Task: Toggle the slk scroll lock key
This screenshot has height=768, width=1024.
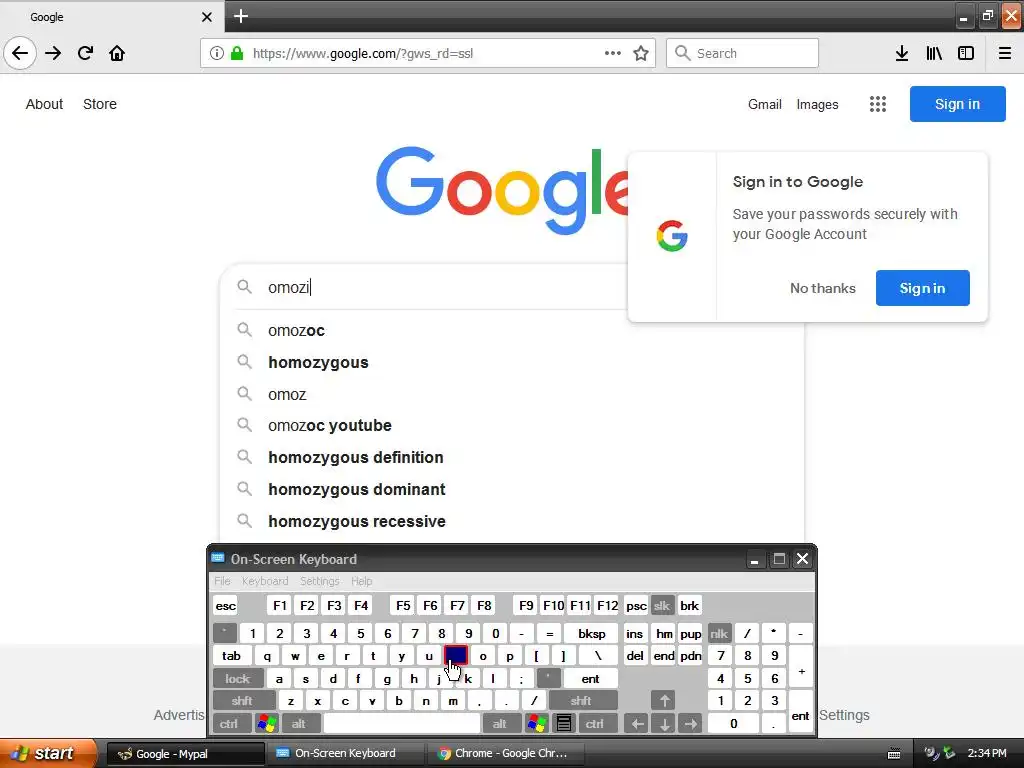Action: tap(662, 605)
